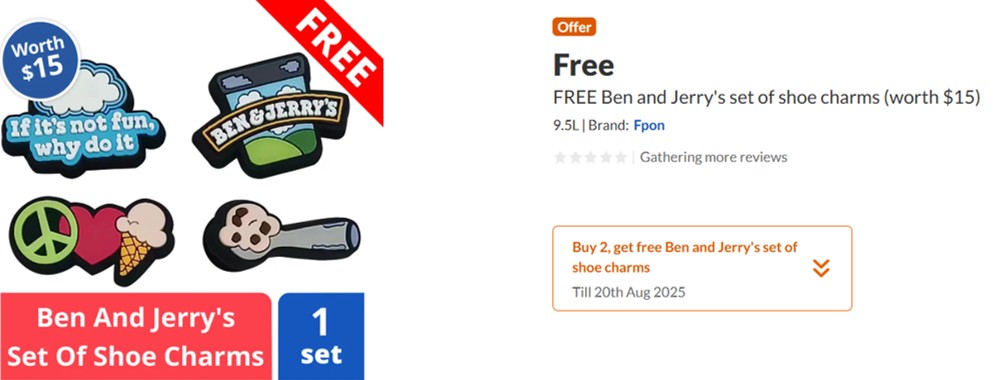
Task: Click the FREE Ben and Jerry's product title
Action: pyautogui.click(x=767, y=98)
